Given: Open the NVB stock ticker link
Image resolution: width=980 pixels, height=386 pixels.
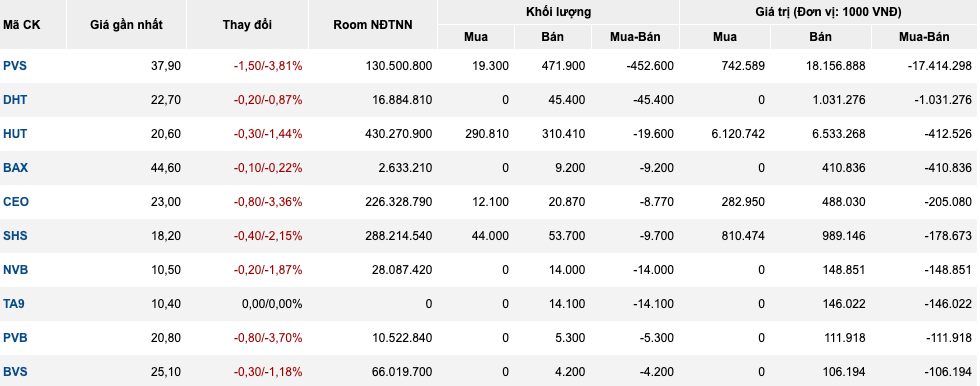Looking at the screenshot, I should [16, 270].
